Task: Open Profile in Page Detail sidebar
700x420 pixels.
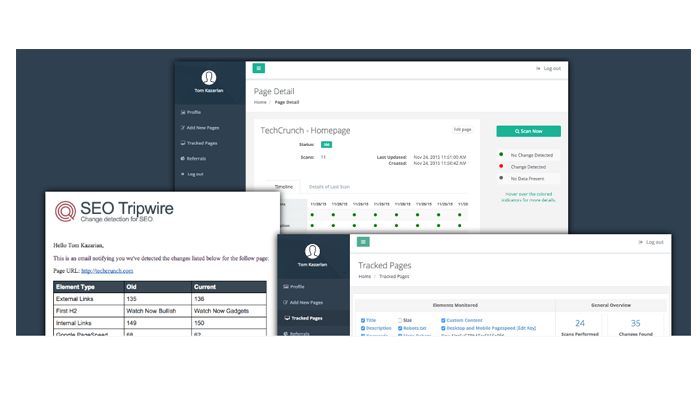Action: pos(191,112)
